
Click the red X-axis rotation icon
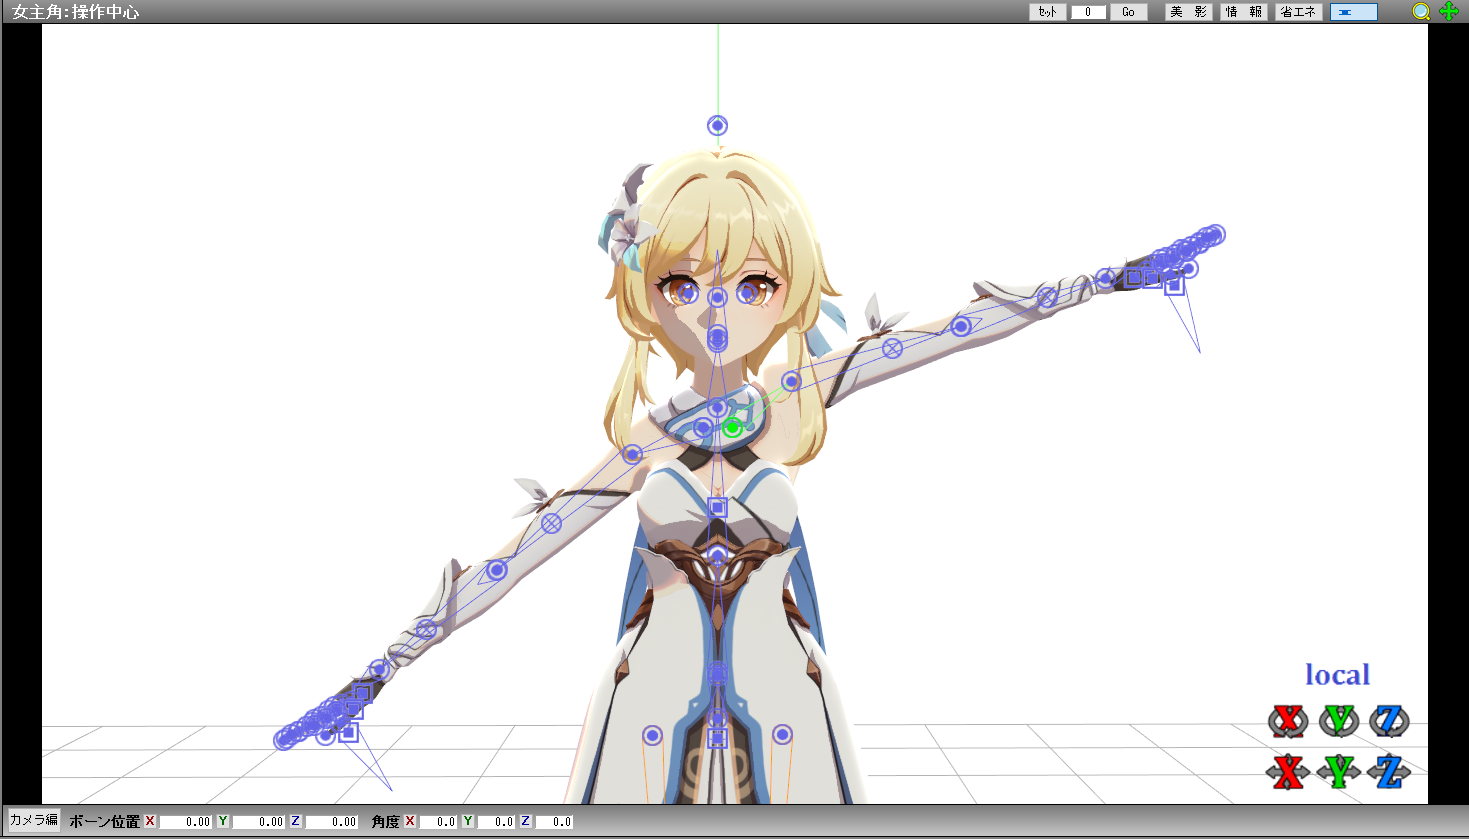(x=1288, y=721)
